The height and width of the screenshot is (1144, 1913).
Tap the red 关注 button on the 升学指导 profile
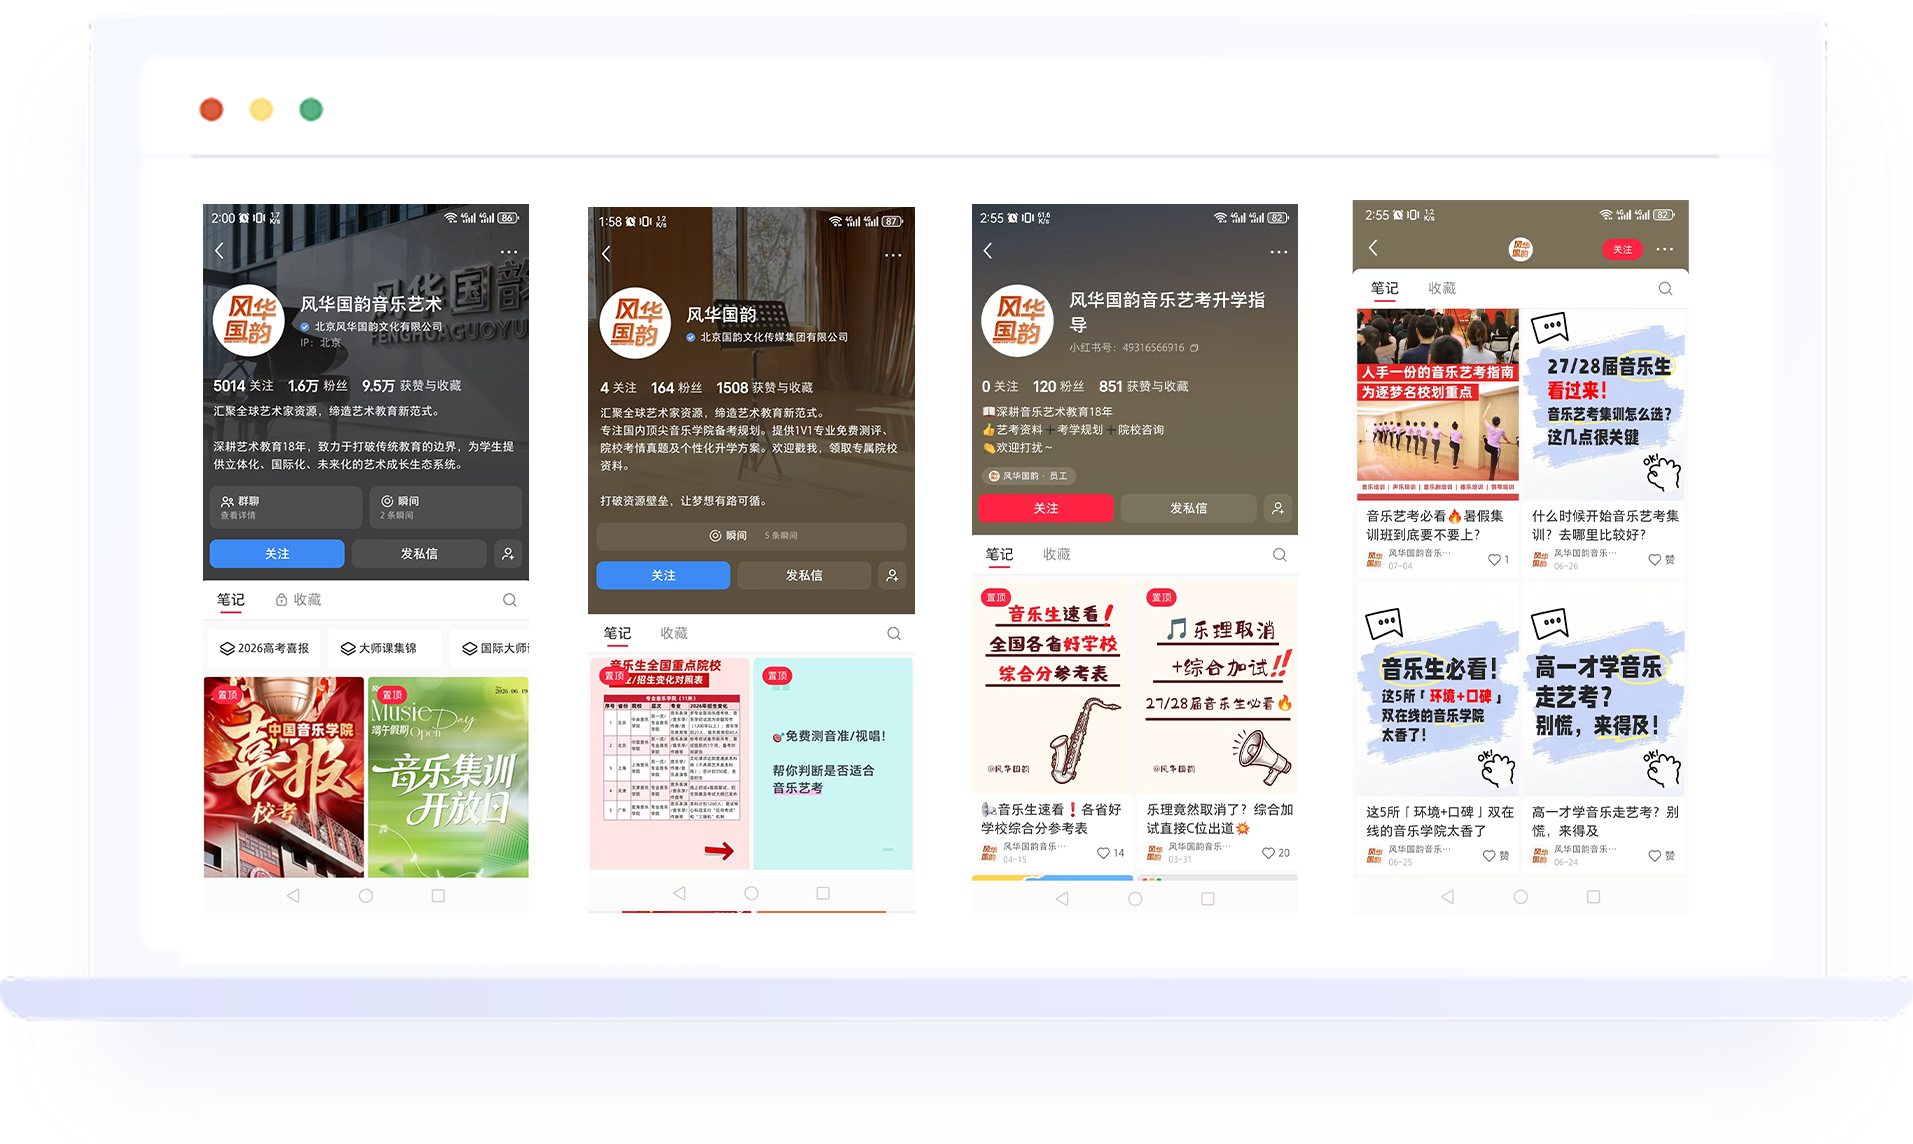[1046, 508]
